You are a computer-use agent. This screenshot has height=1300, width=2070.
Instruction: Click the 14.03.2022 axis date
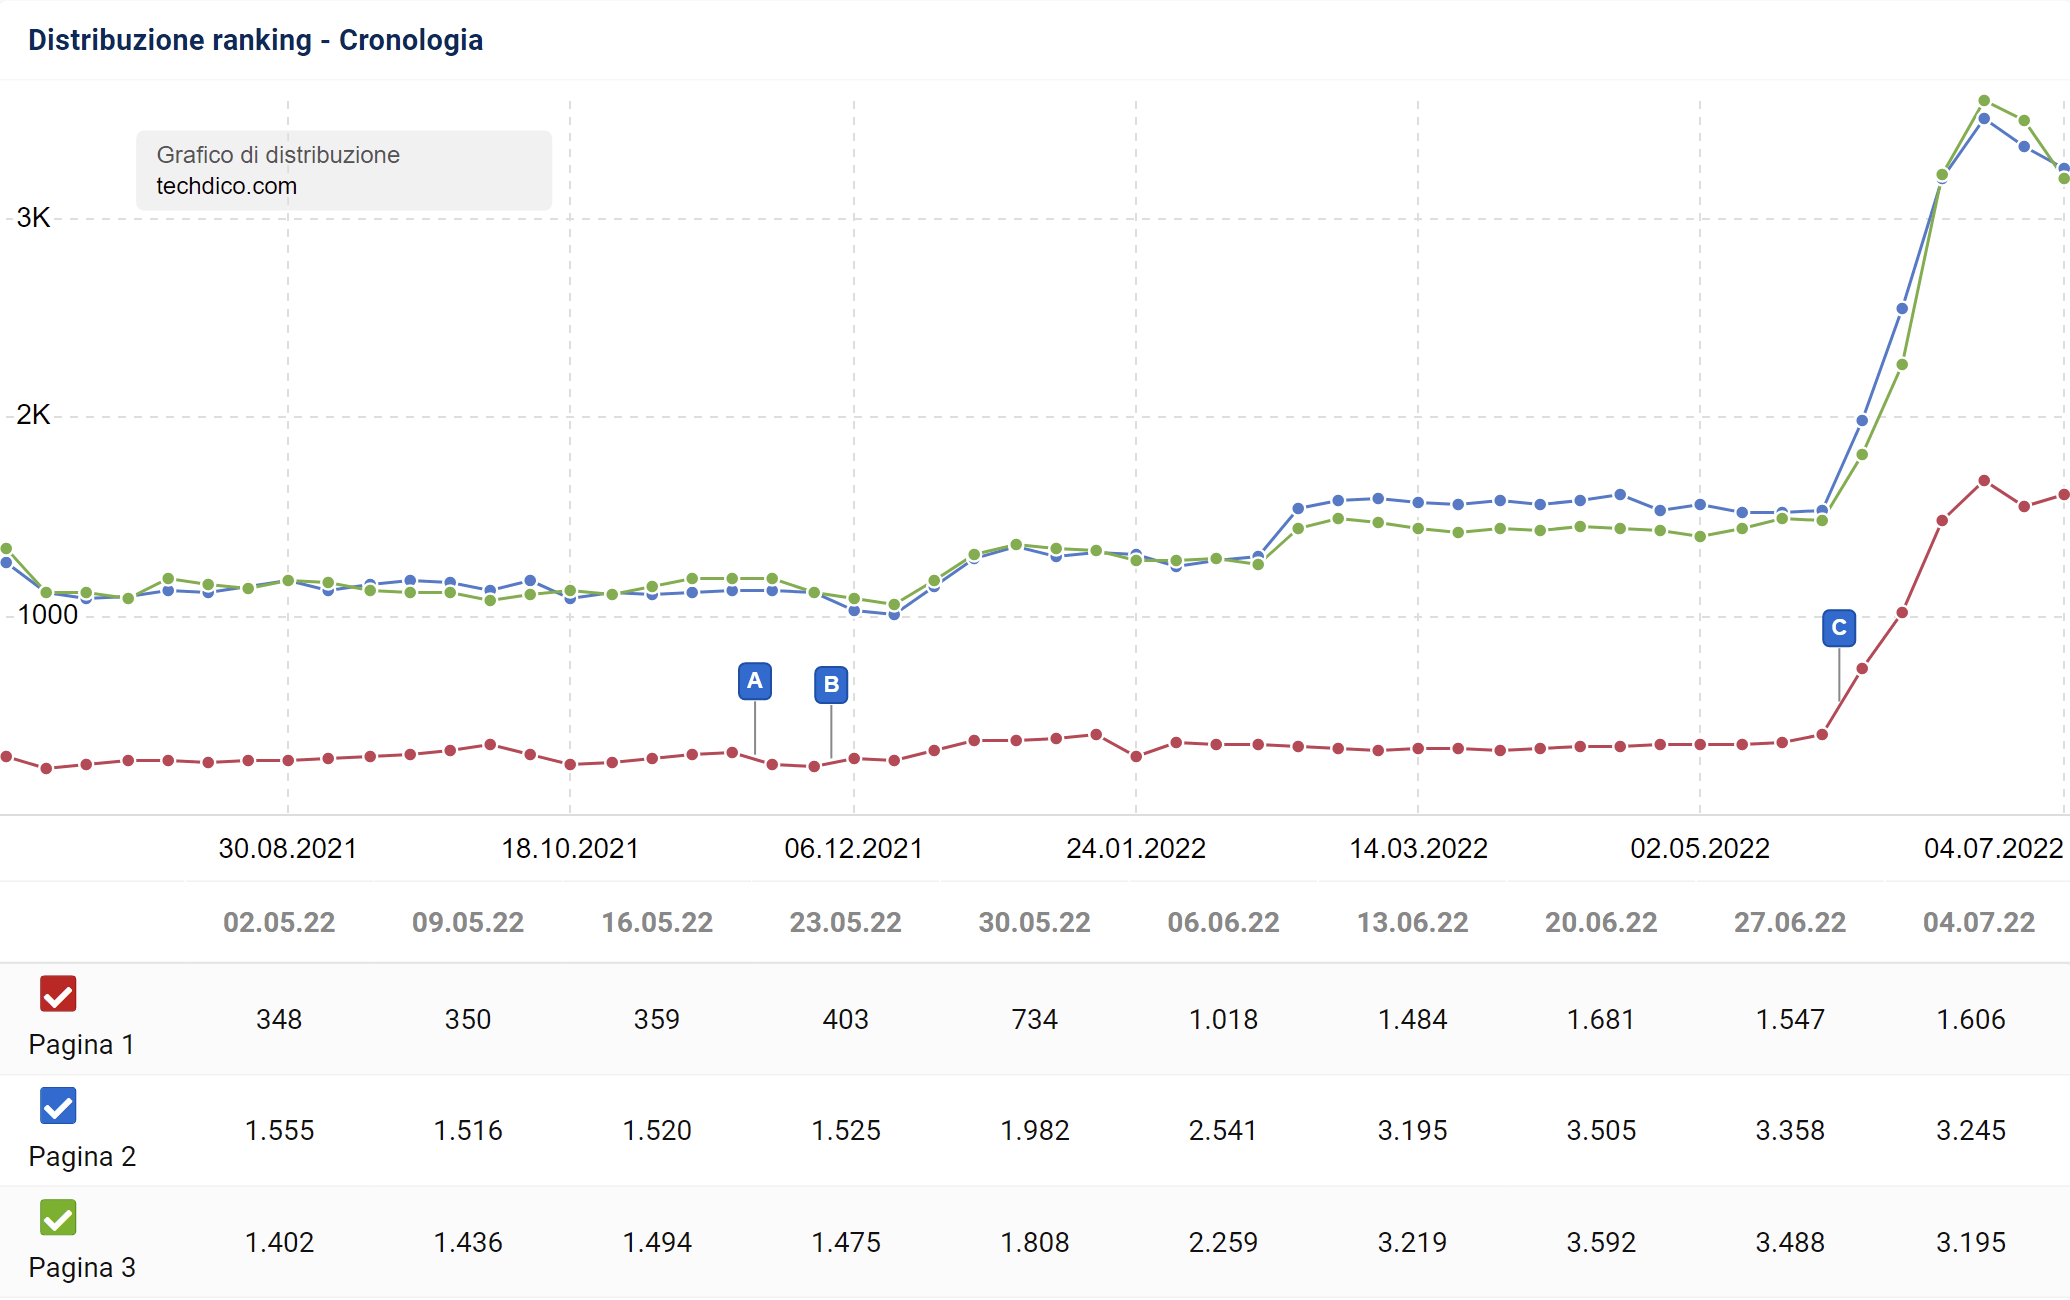pos(1419,849)
